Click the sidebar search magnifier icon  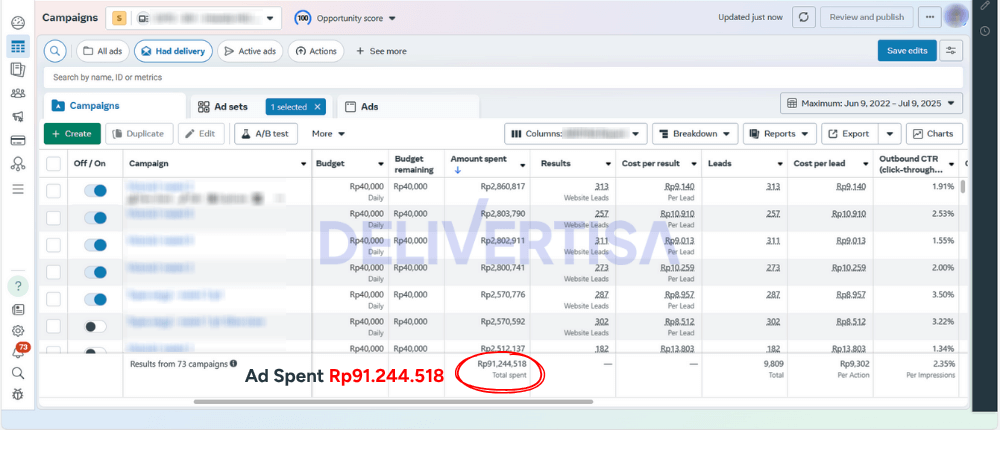tap(18, 373)
